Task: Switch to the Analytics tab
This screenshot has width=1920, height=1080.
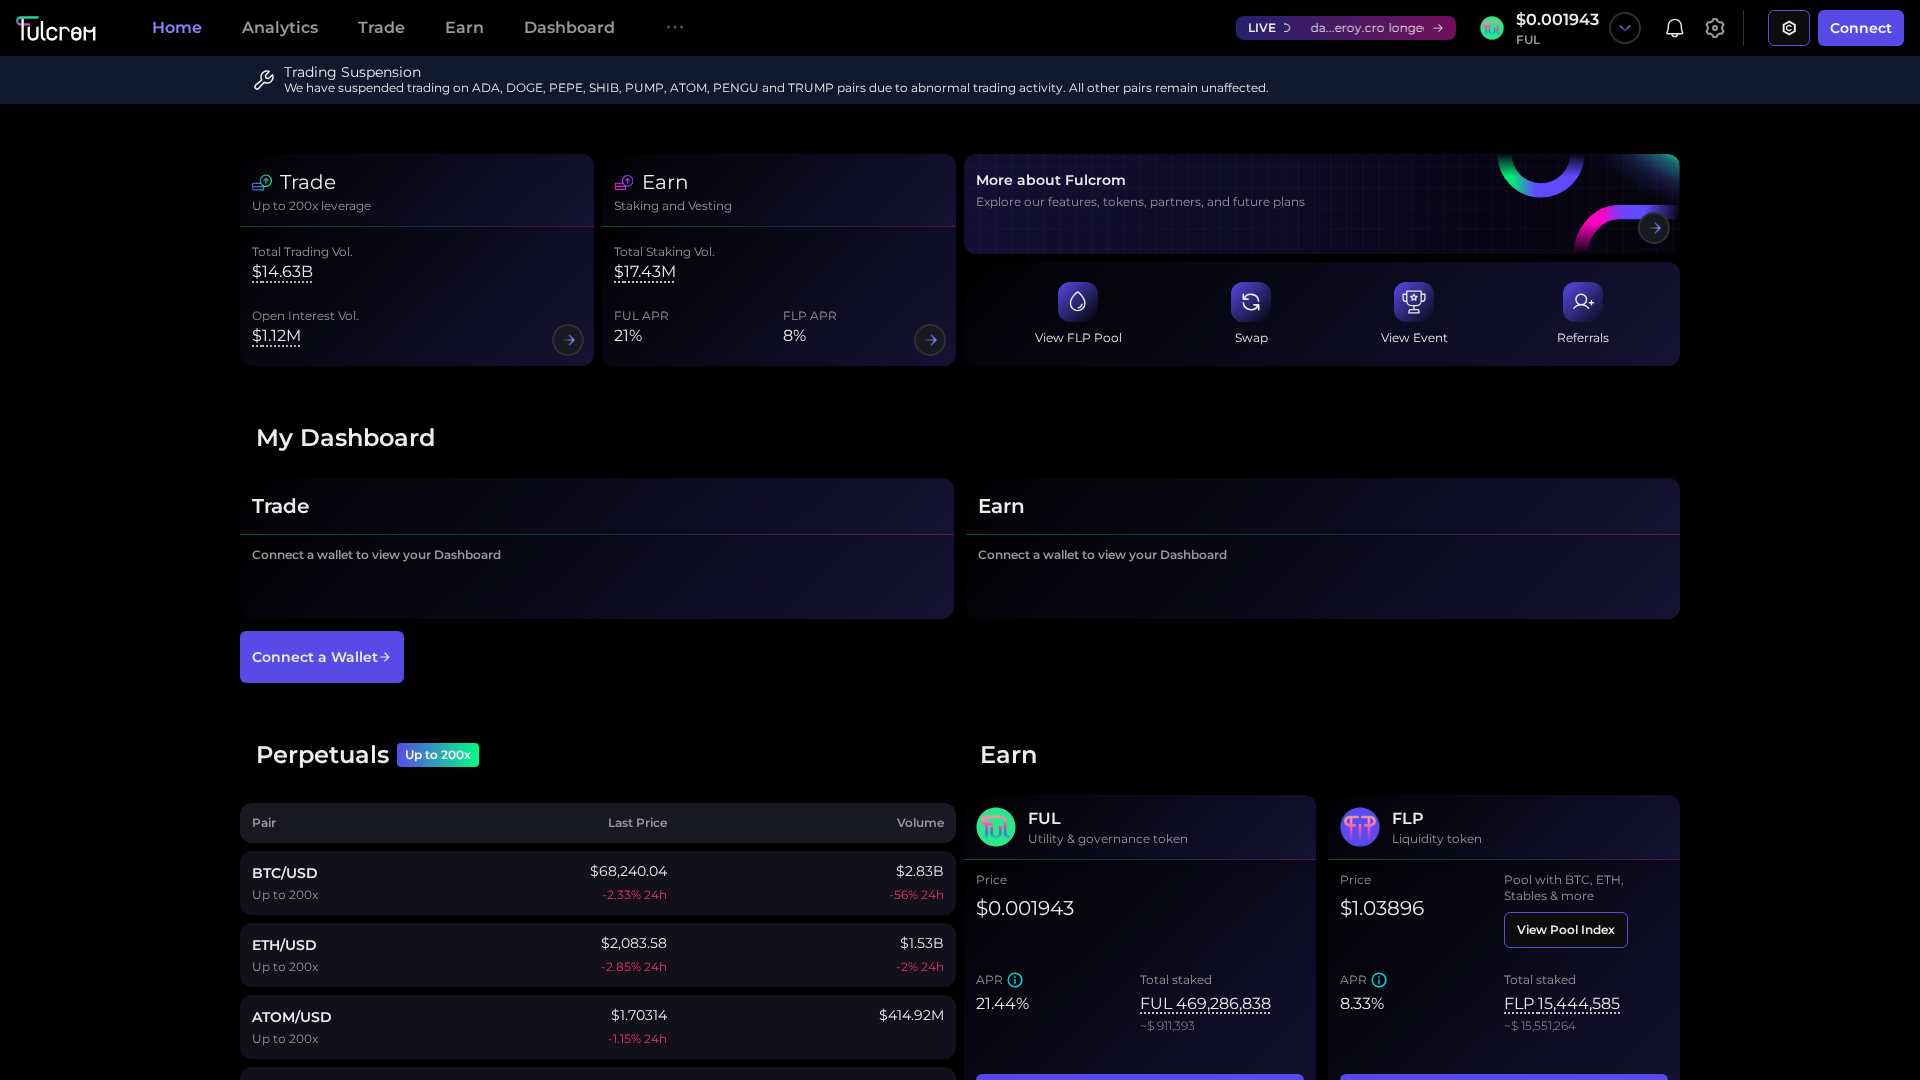Action: [x=279, y=27]
